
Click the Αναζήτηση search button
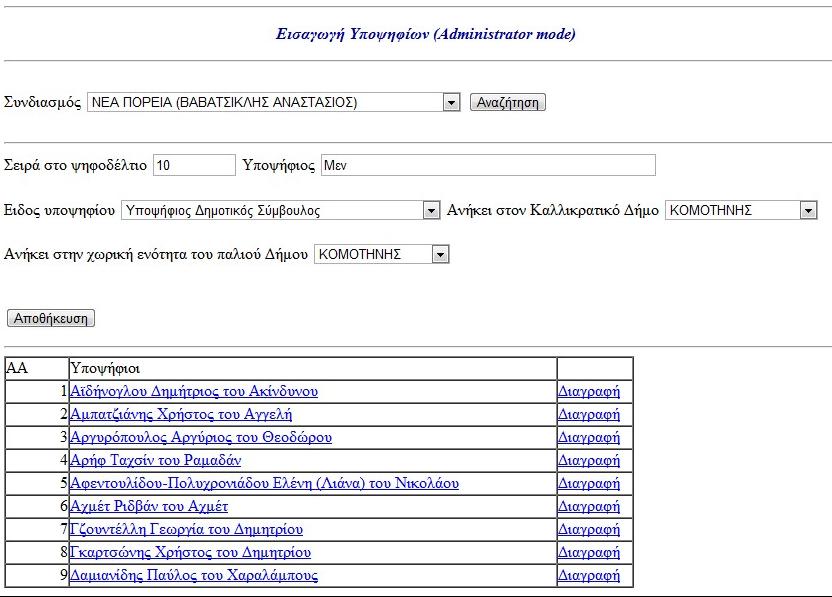[x=507, y=102]
